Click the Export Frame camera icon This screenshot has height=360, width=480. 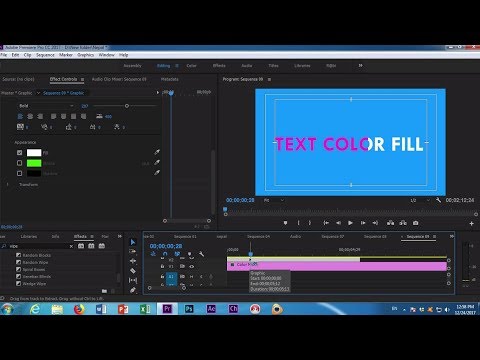[x=415, y=223]
